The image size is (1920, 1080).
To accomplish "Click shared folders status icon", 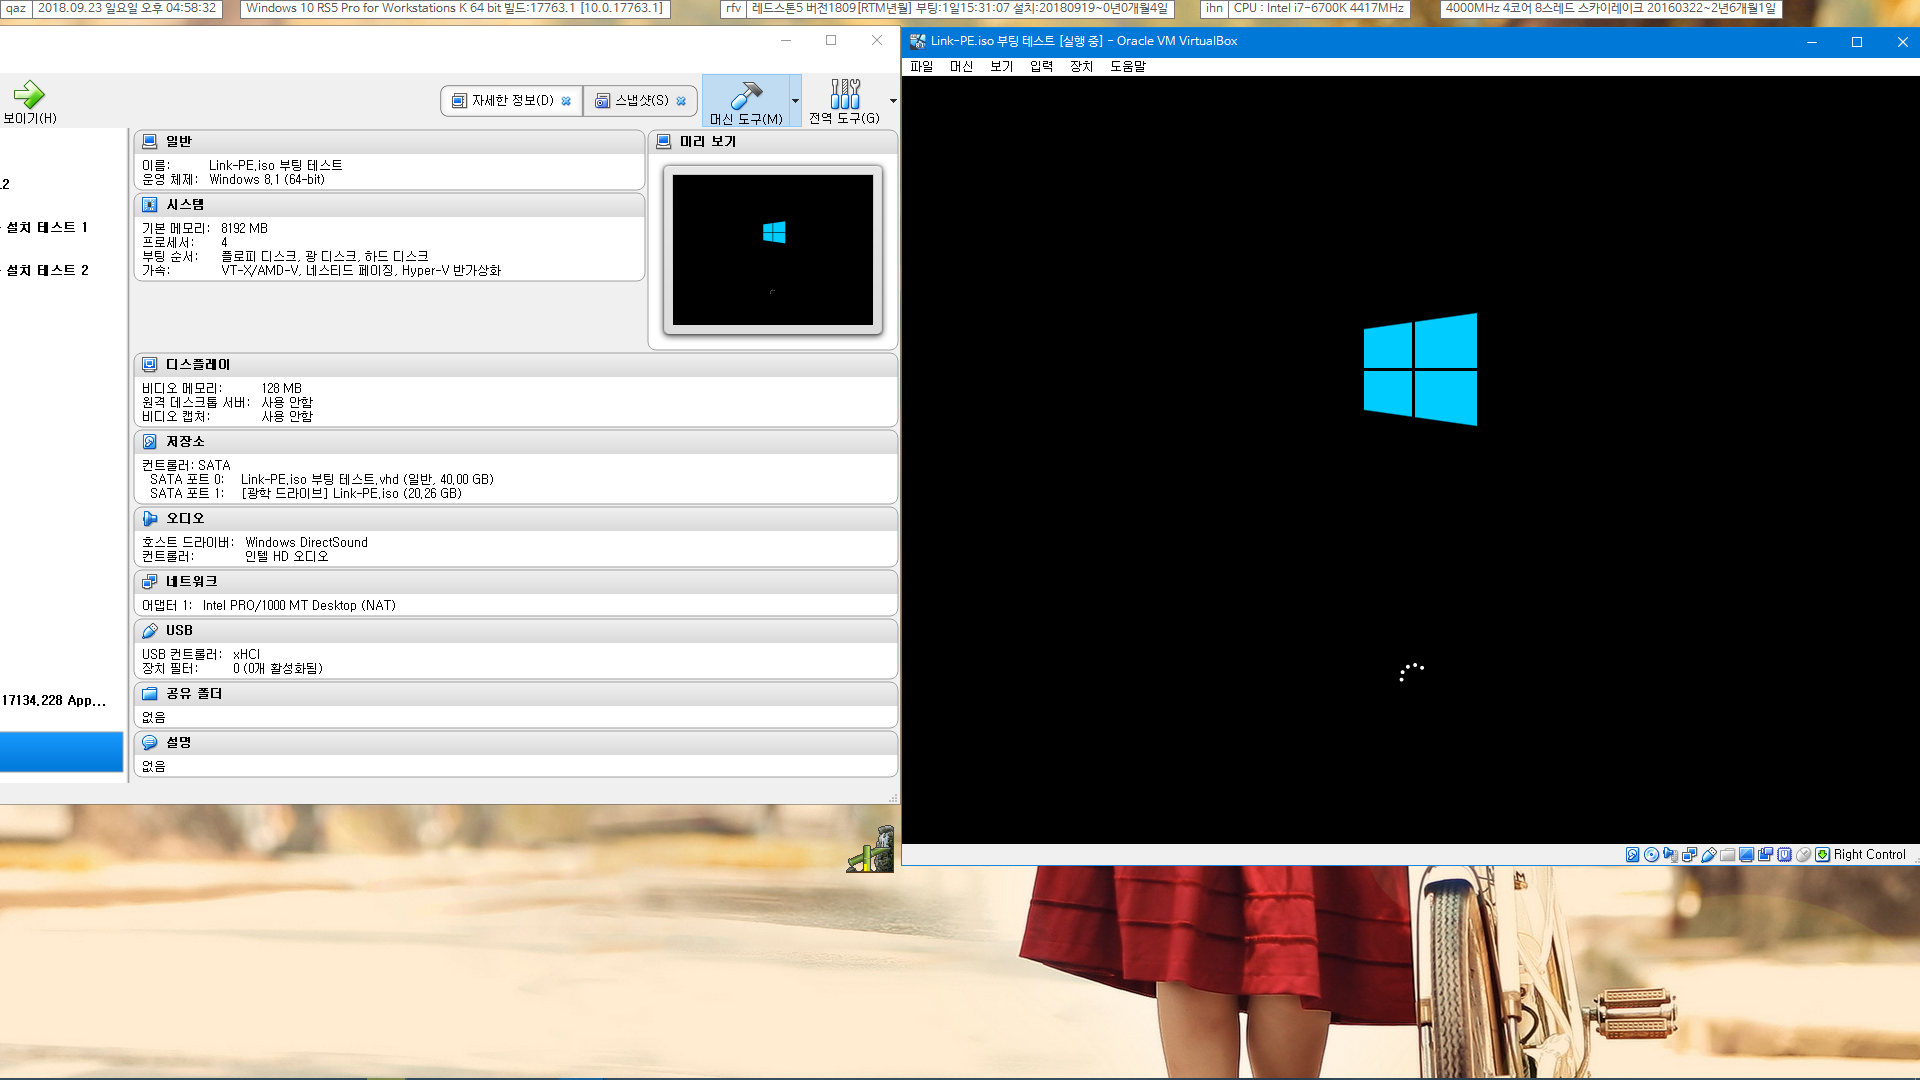I will point(1727,855).
